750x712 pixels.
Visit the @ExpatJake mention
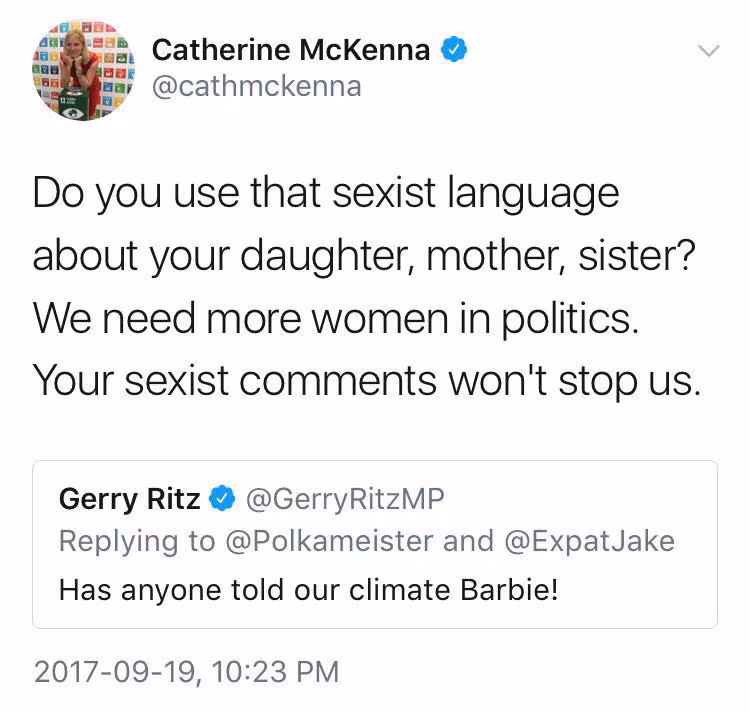point(587,541)
